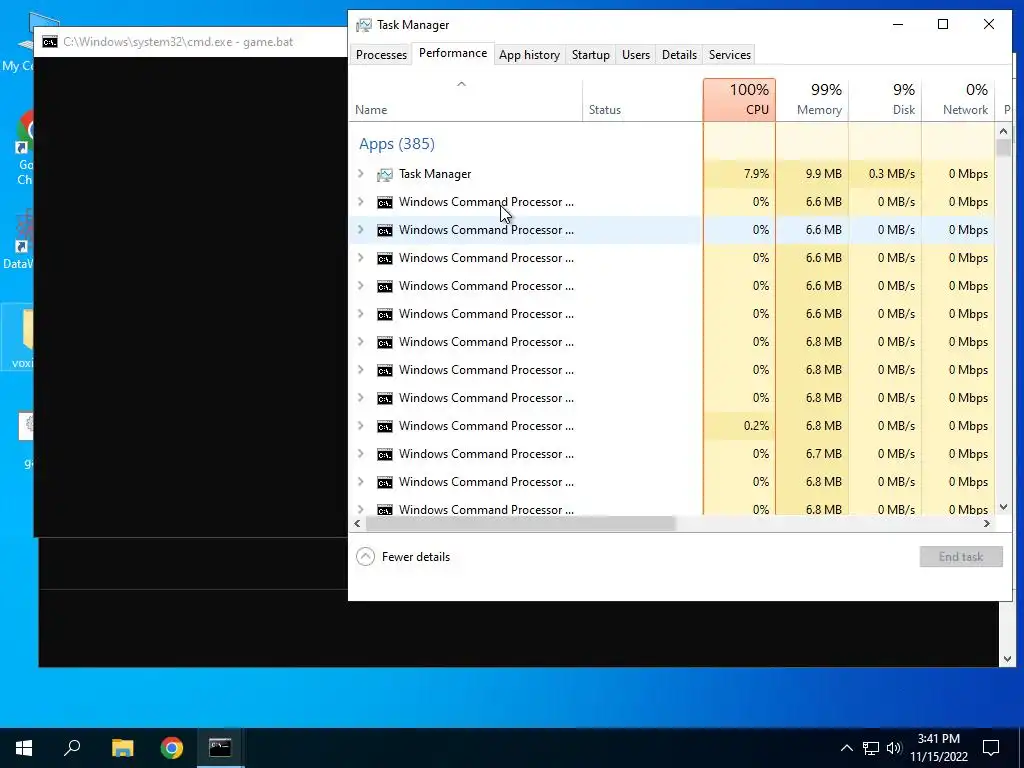This screenshot has height=768, width=1024.
Task: Collapse view with the Fewer details arrow icon
Action: point(365,556)
